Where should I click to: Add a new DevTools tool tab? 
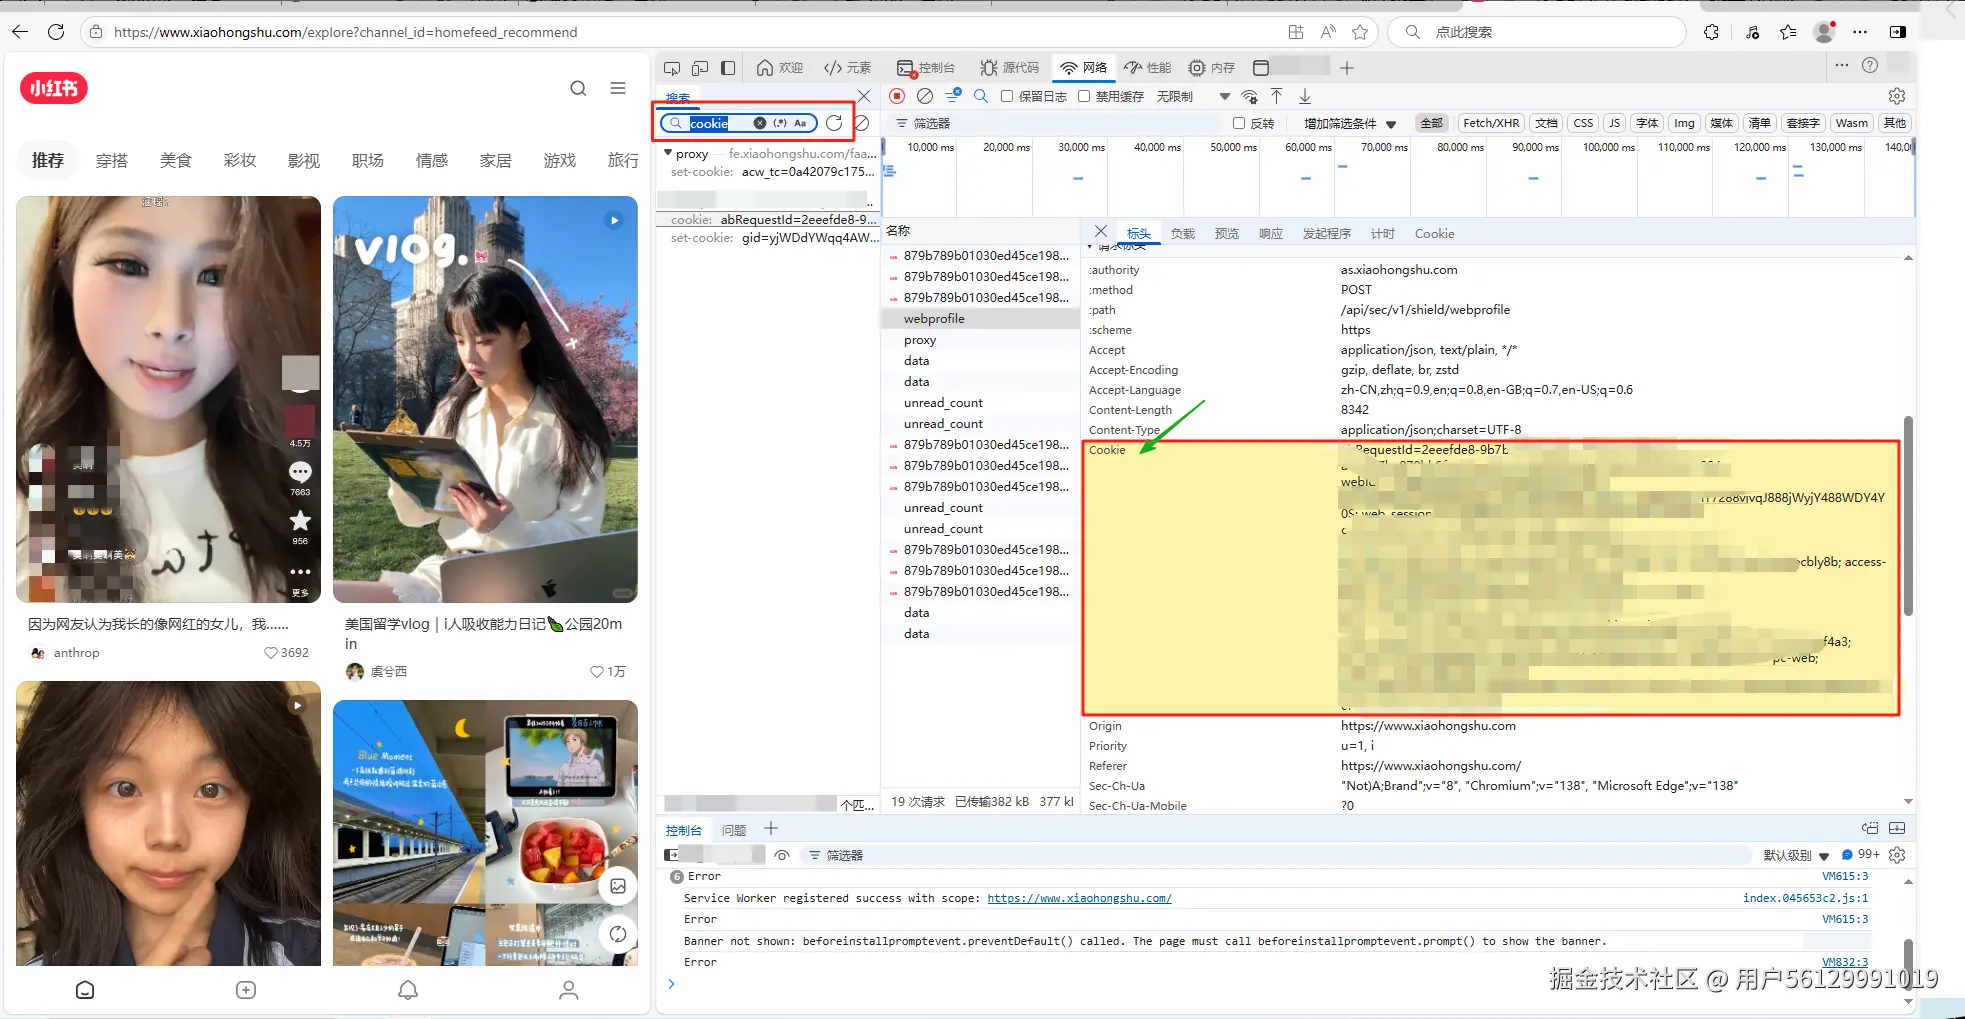(x=1347, y=68)
